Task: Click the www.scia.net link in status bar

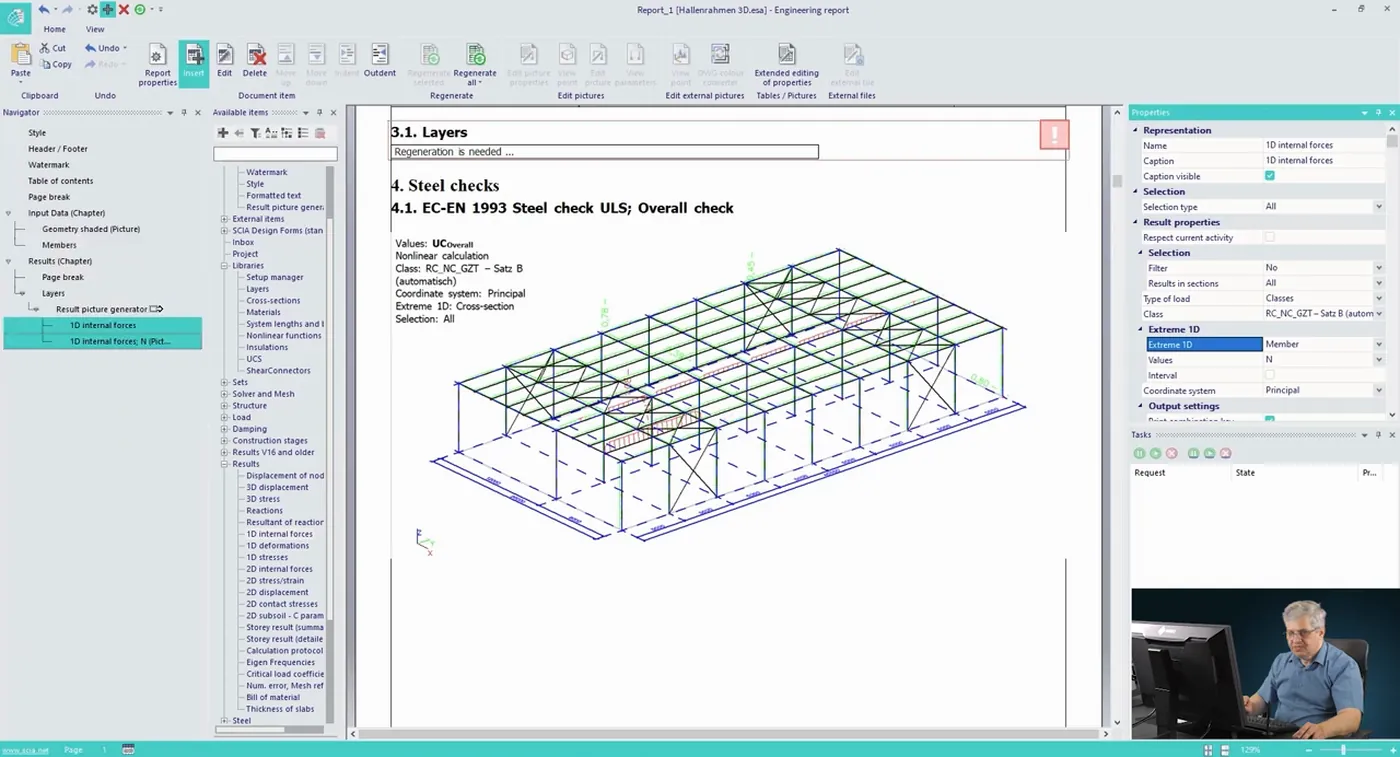Action: (x=24, y=750)
